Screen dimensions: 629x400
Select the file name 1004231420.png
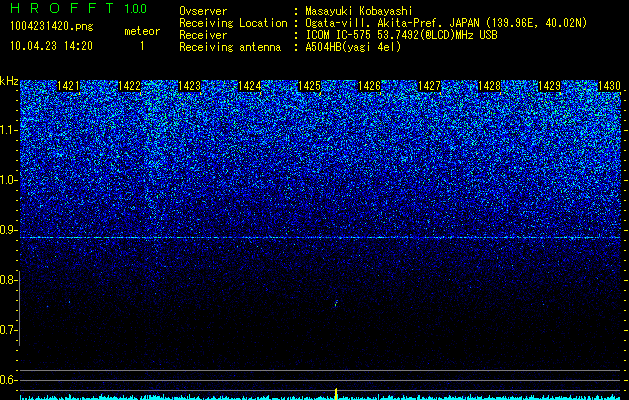pyautogui.click(x=51, y=26)
